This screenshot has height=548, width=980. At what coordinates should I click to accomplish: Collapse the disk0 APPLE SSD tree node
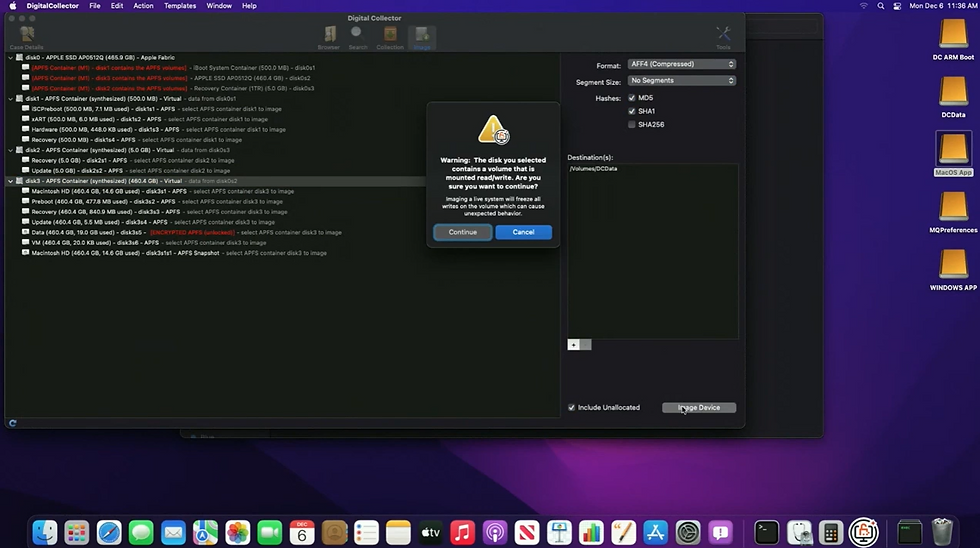(x=11, y=57)
